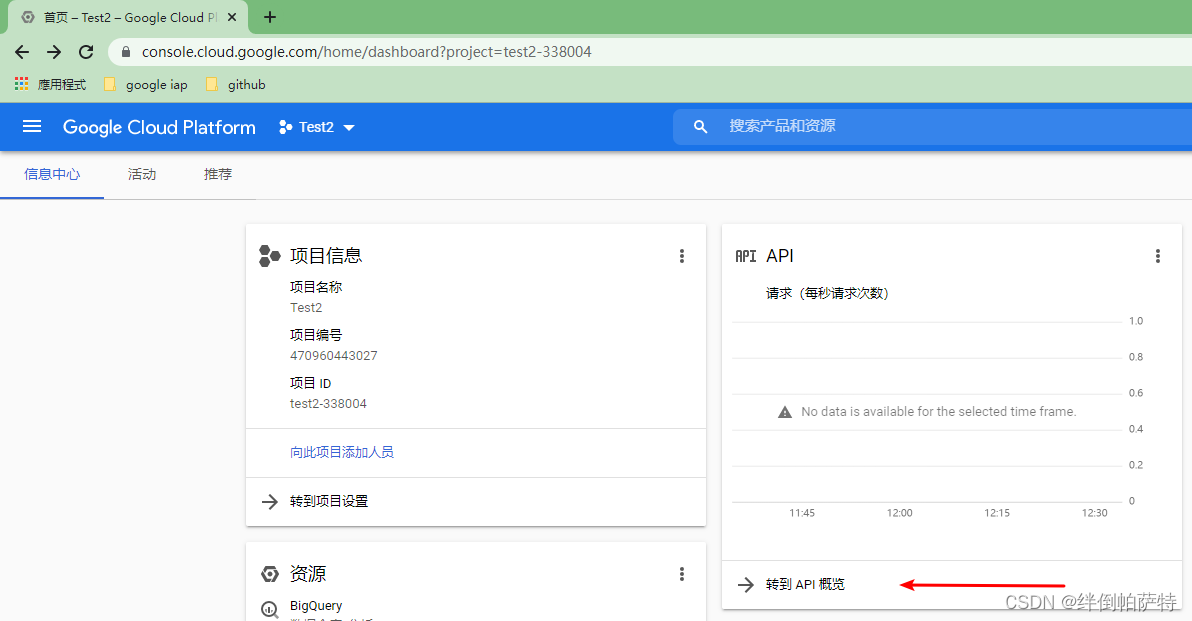
Task: Click the arrow icon beside 转到 API 概览
Action: [746, 584]
